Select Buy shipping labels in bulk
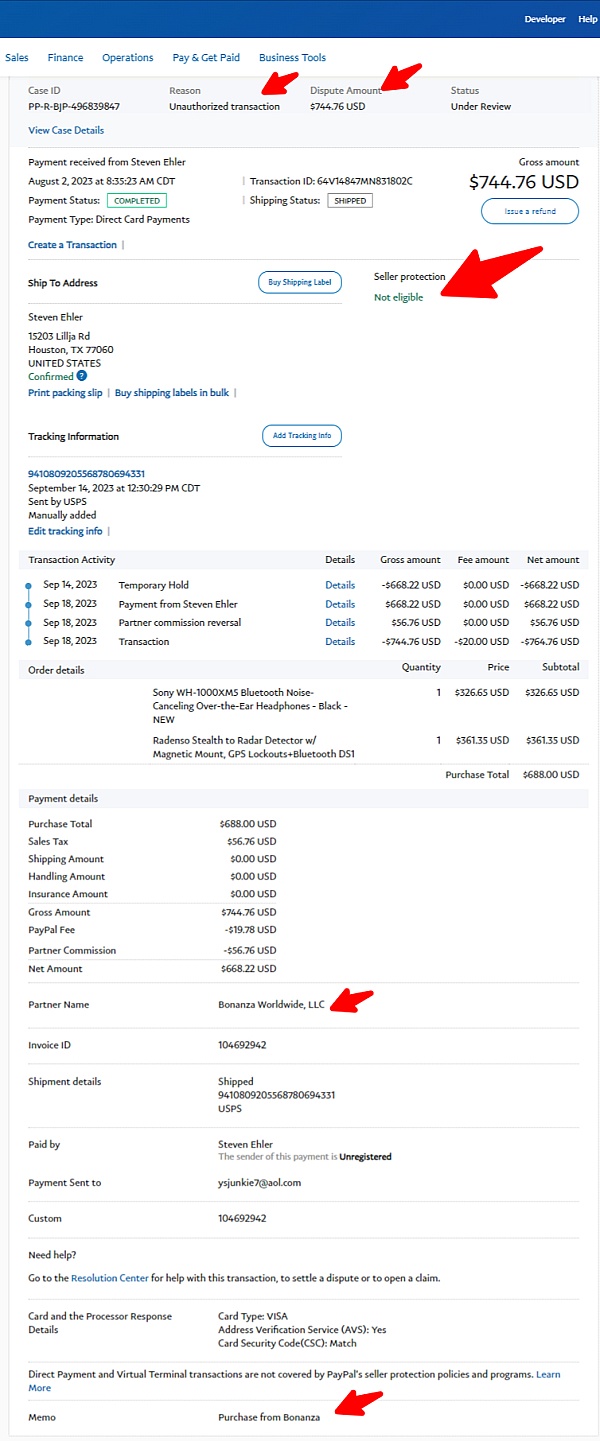Image resolution: width=600 pixels, height=1441 pixels. tap(172, 393)
